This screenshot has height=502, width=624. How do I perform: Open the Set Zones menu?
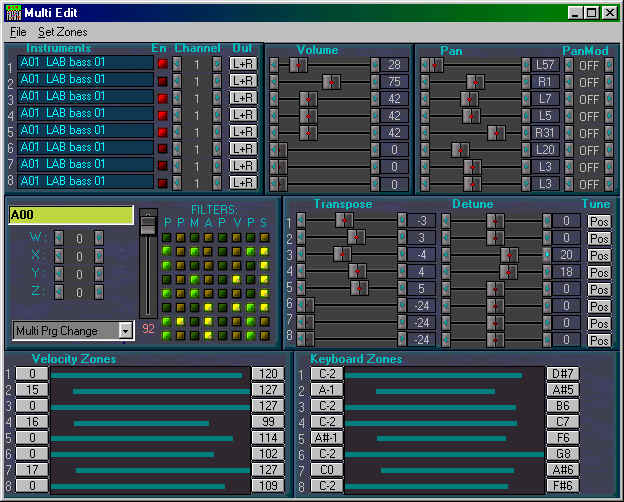[62, 32]
